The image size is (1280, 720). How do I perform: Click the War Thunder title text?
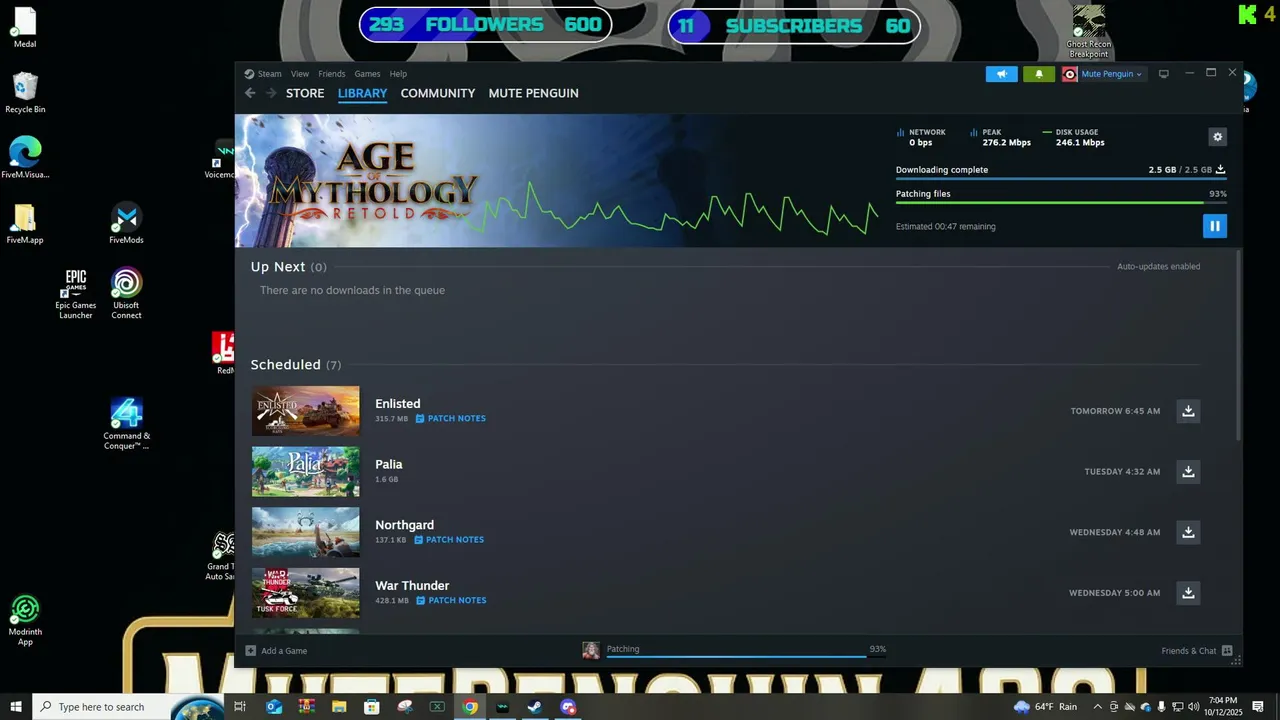click(x=412, y=586)
